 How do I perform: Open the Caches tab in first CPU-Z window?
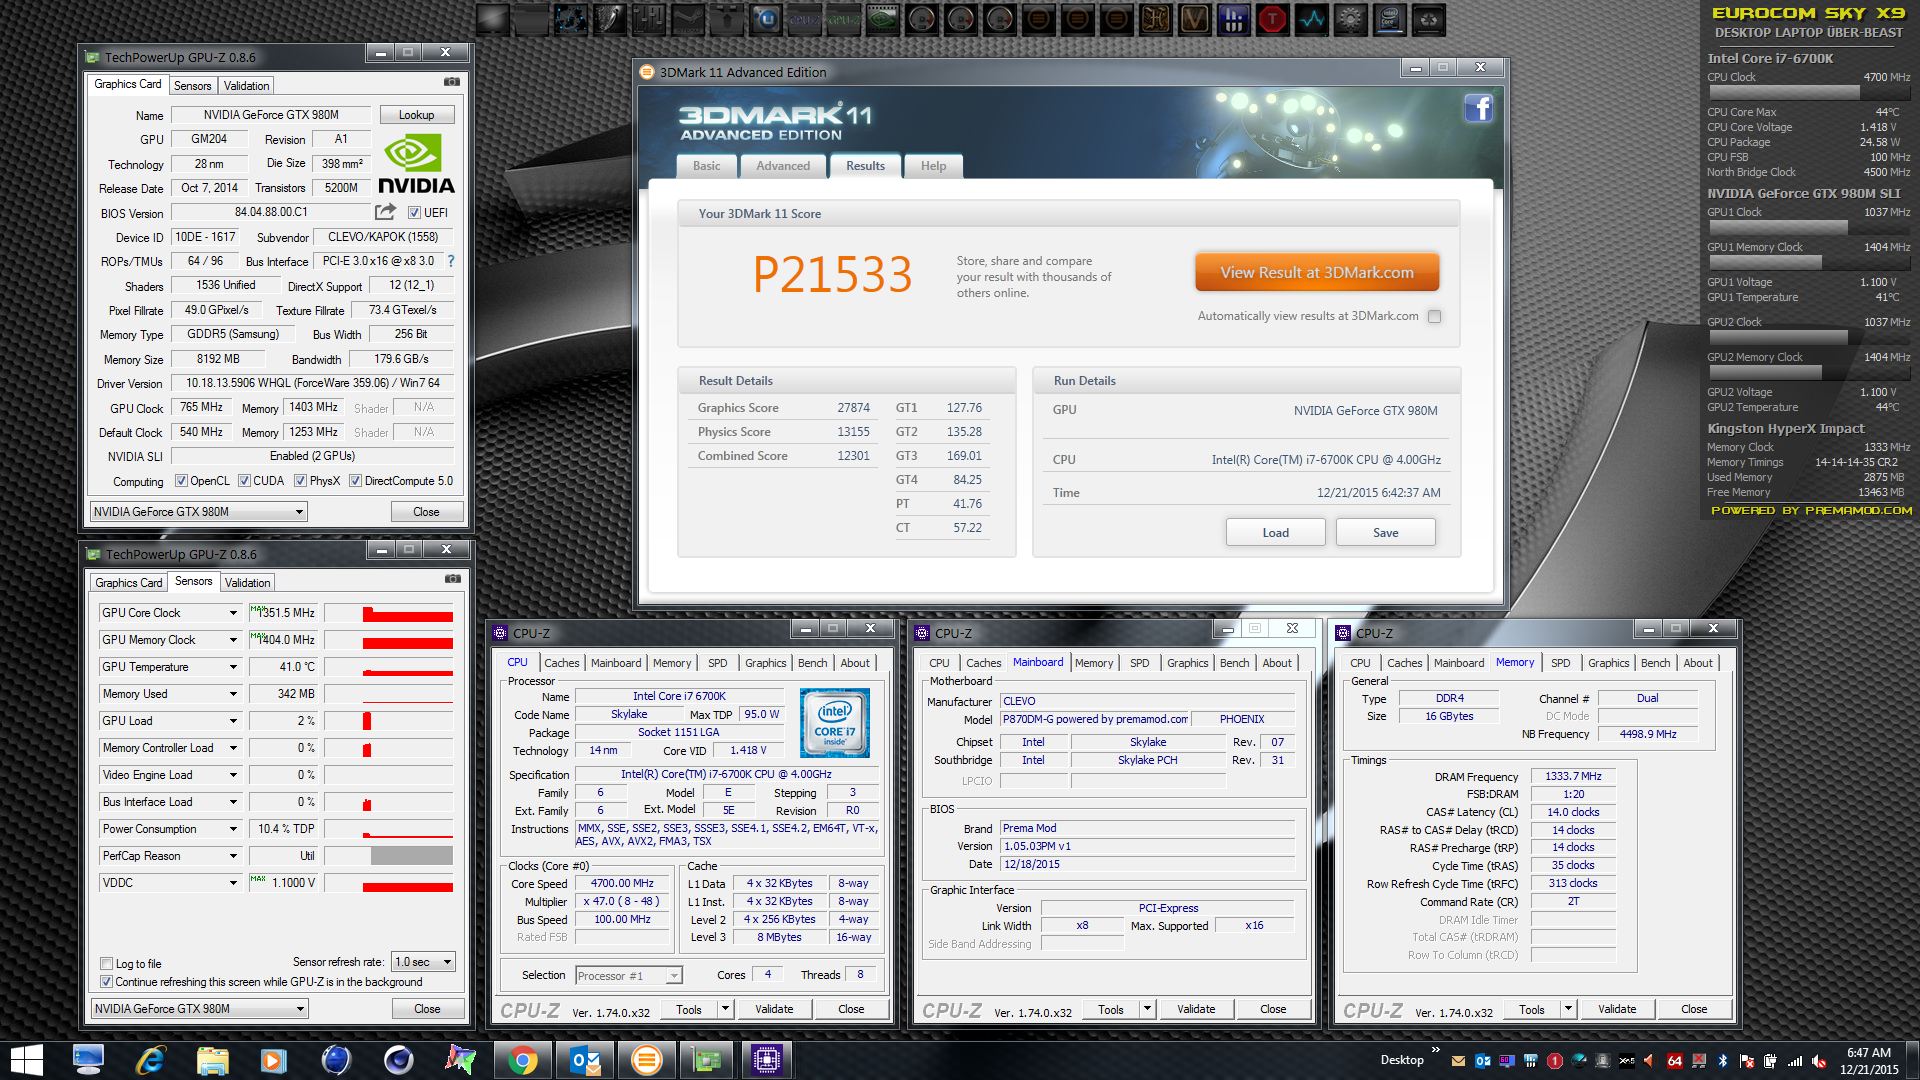coord(561,663)
